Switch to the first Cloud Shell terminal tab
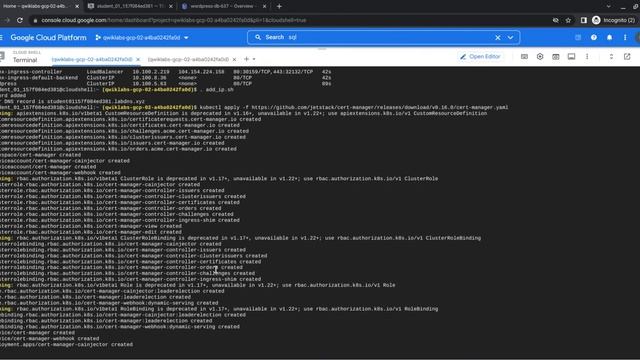The image size is (640, 360). click(x=92, y=60)
